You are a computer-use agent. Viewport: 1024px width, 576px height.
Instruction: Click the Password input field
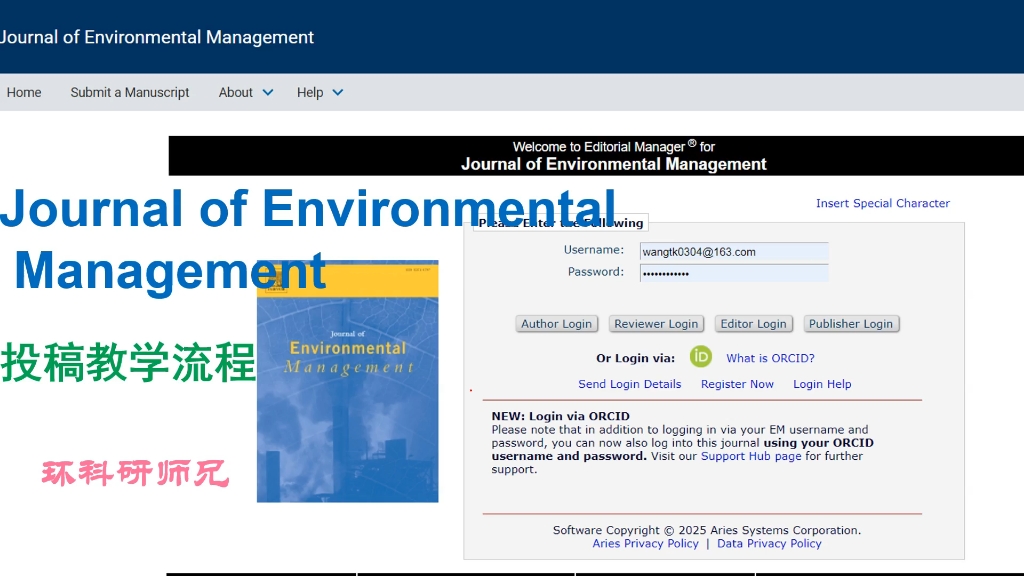(734, 274)
